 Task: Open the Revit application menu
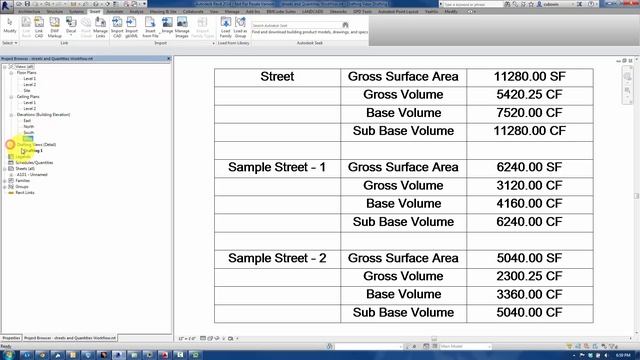pyautogui.click(x=6, y=6)
